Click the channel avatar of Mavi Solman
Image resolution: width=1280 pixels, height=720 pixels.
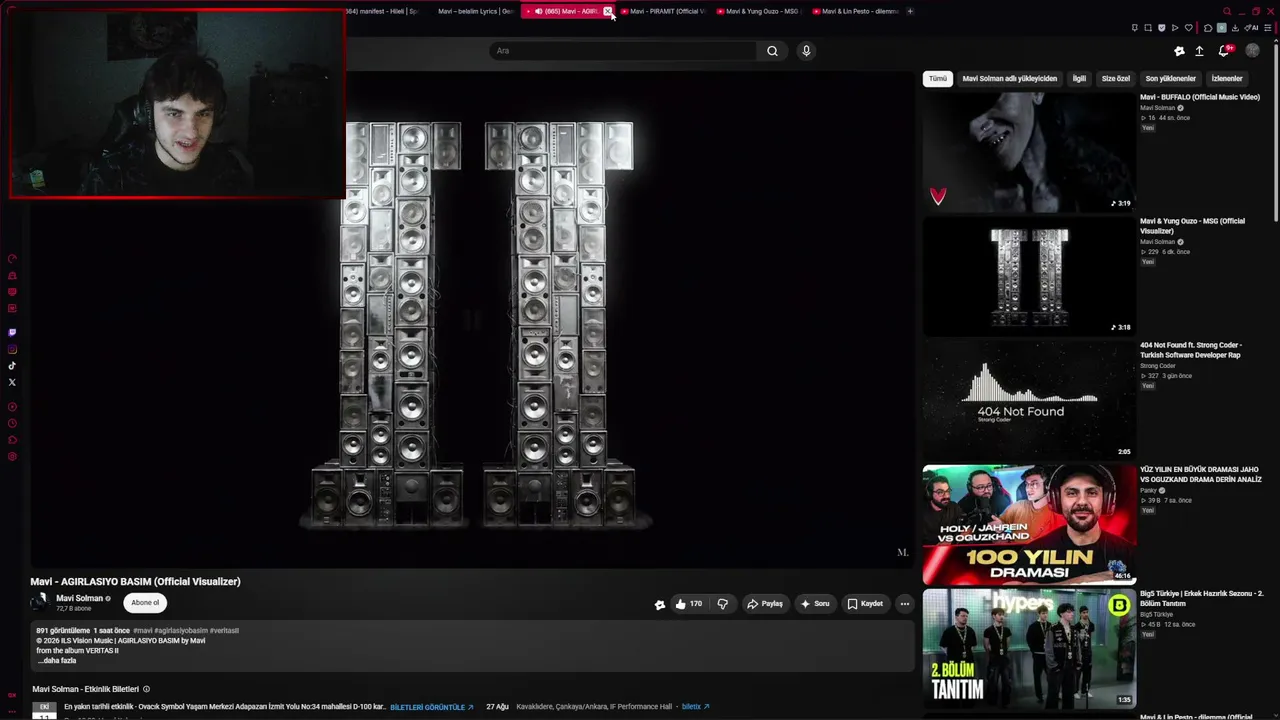[x=40, y=602]
